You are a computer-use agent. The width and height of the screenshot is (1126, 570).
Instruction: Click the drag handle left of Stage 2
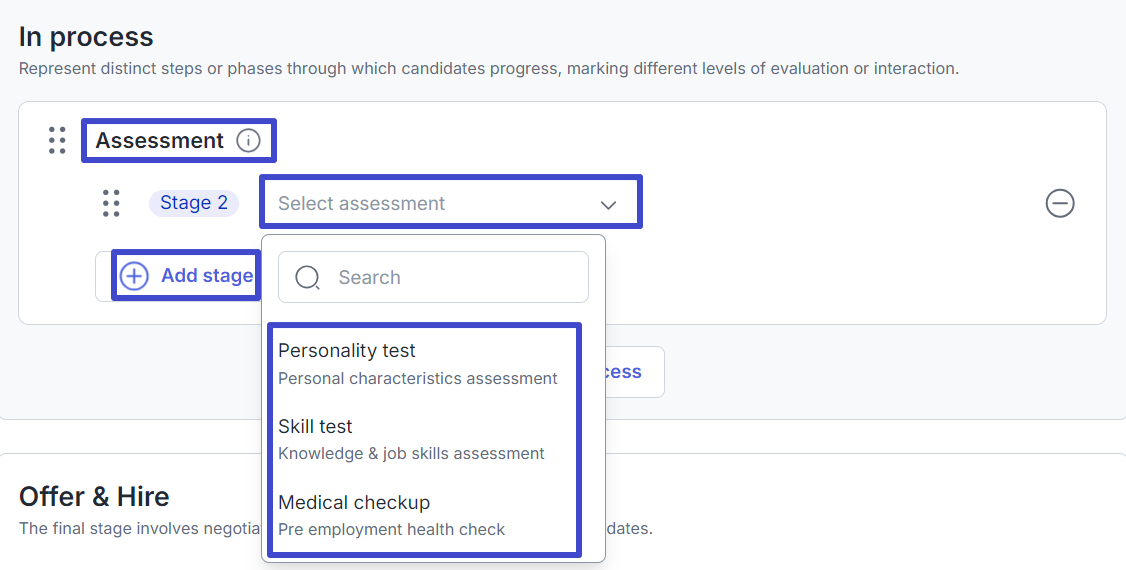pyautogui.click(x=111, y=203)
